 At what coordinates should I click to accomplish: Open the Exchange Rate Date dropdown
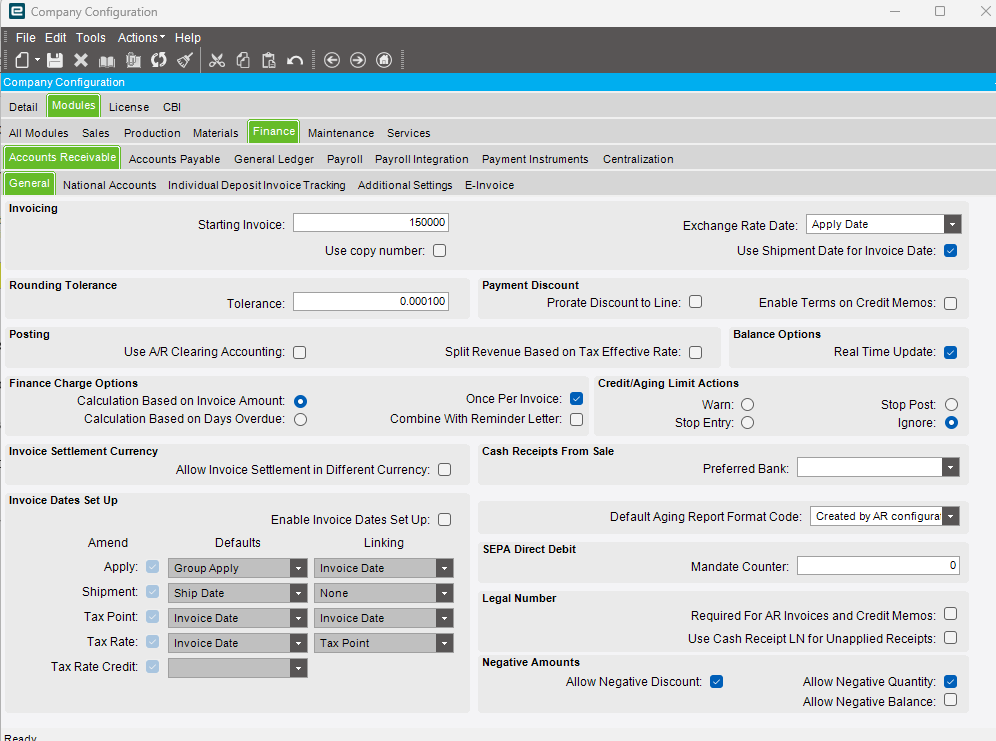pos(952,224)
